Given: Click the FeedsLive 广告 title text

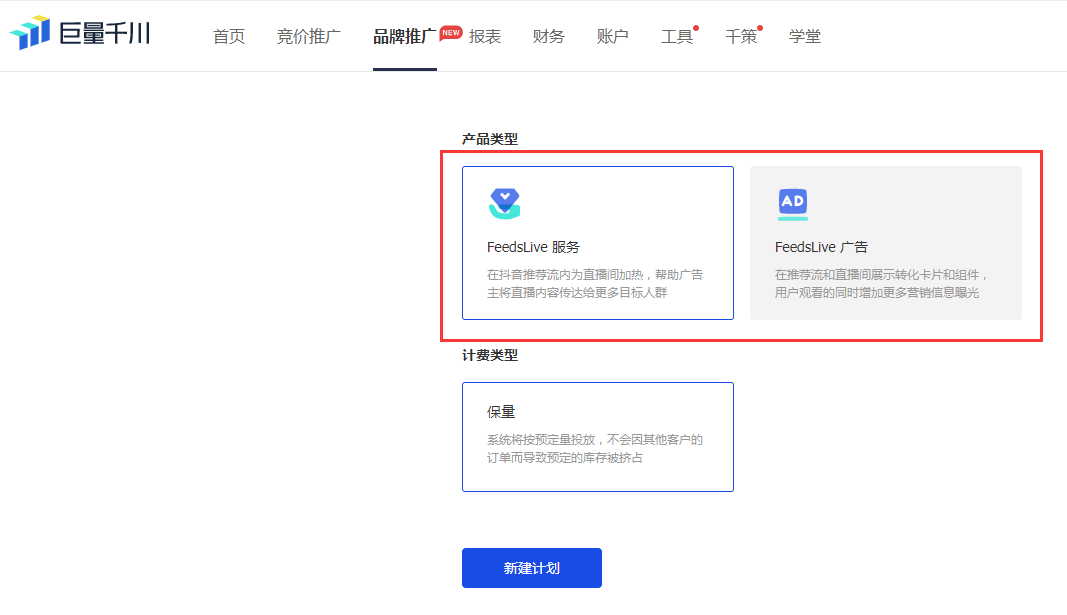Looking at the screenshot, I should pos(821,247).
